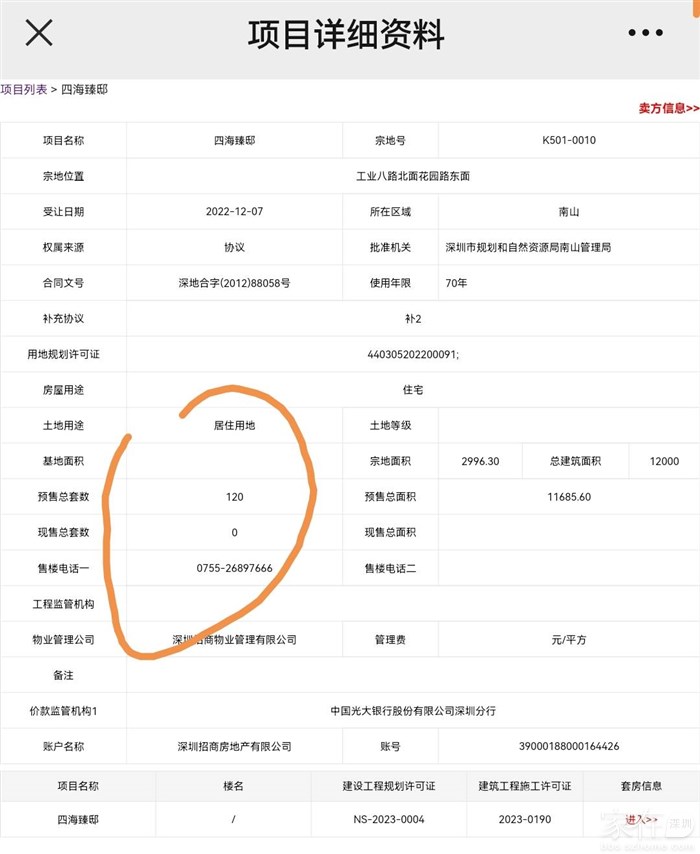This screenshot has width=700, height=854.
Task: Select 中国光大银行股份有限公司深圳分行 cell
Action: [x=413, y=711]
